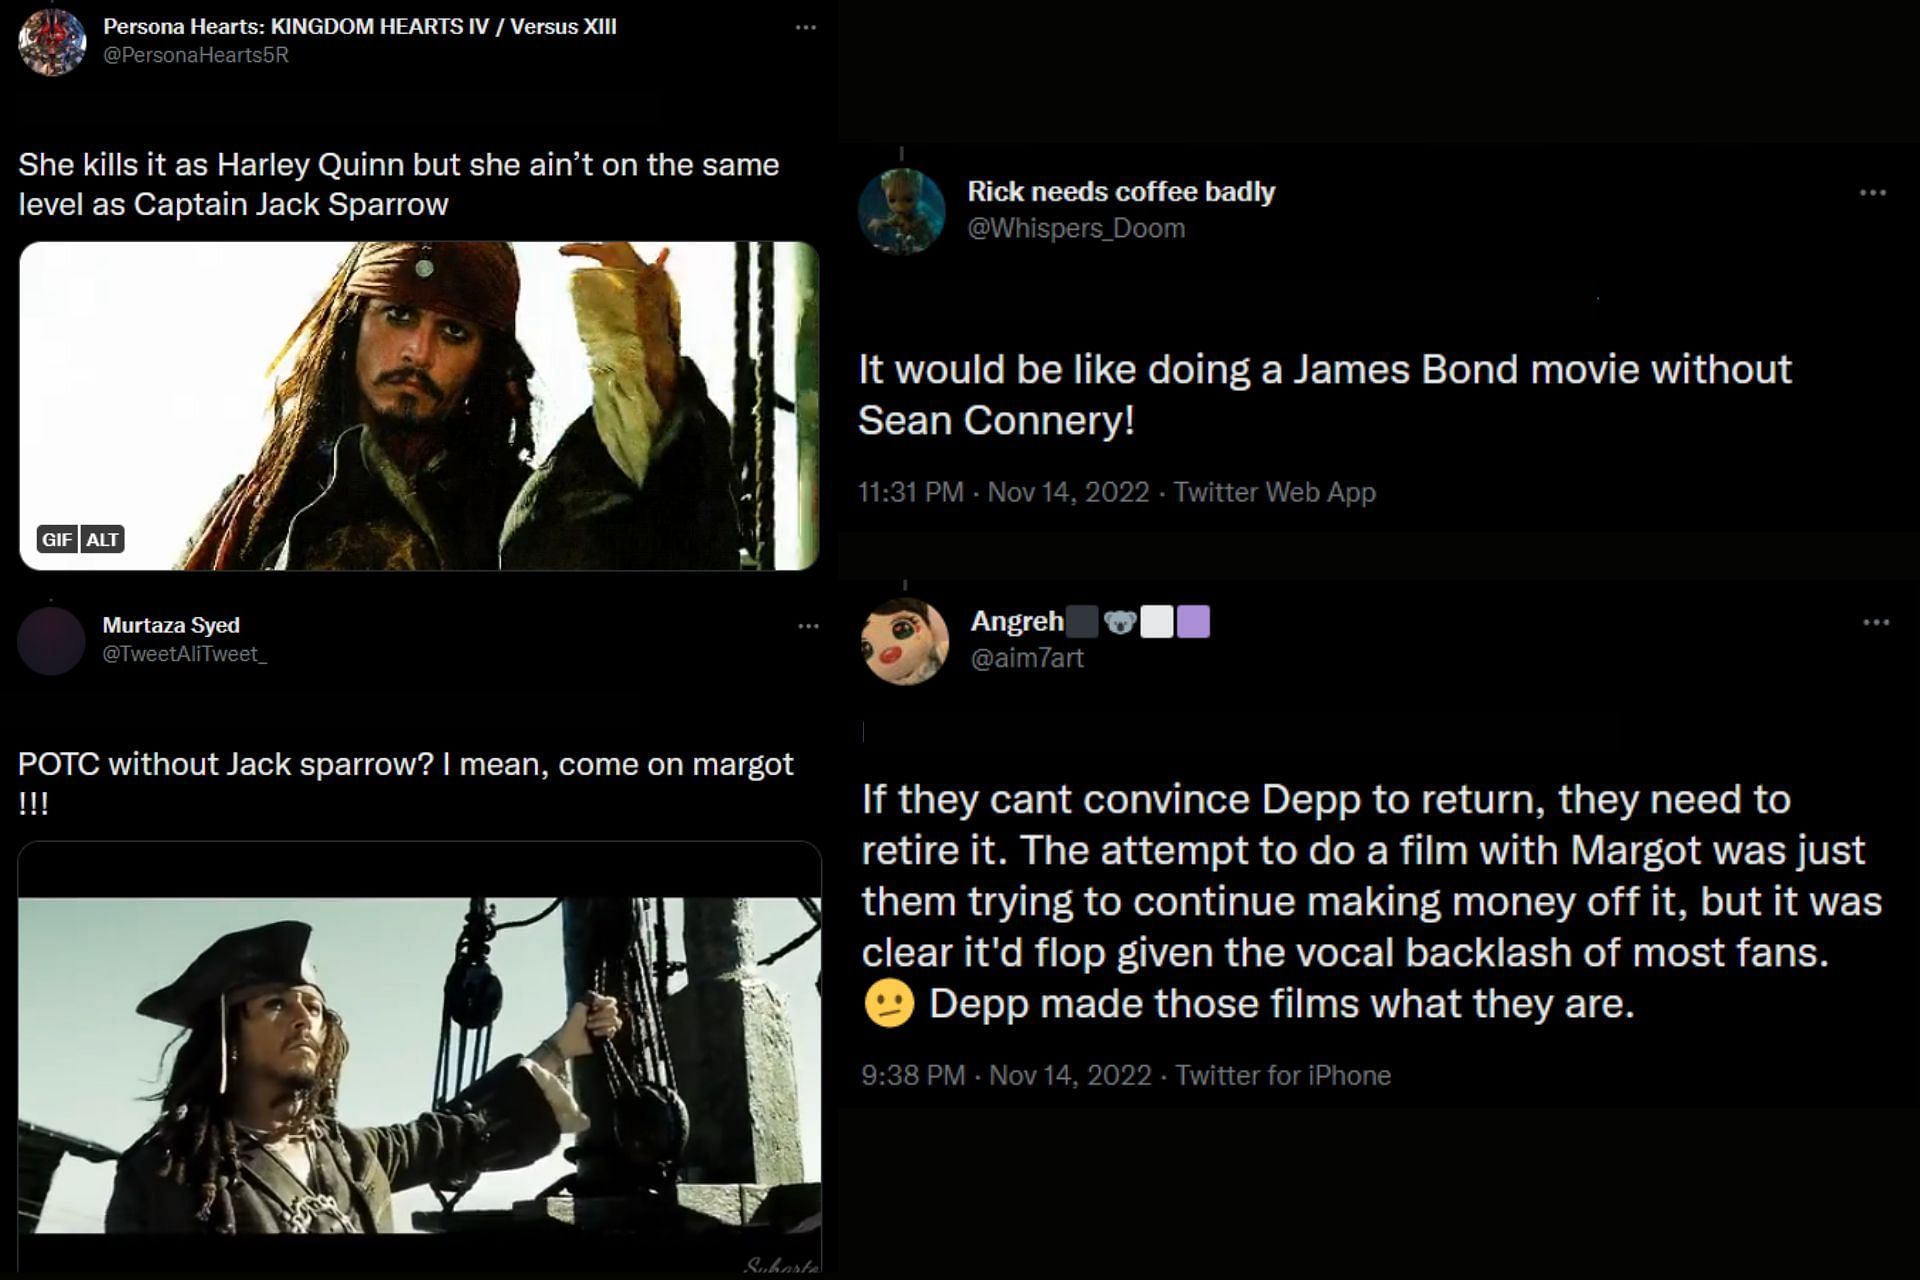
Task: Open @Whispers_Doom handle link
Action: click(1076, 228)
